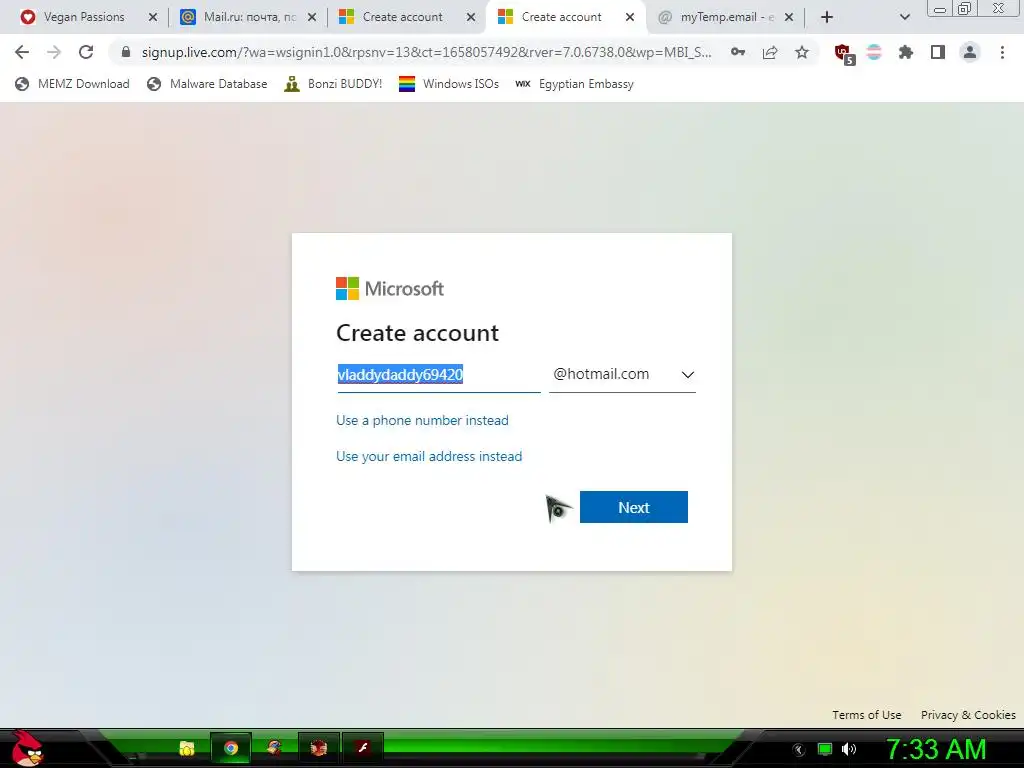Bookmark this page with the star
The width and height of the screenshot is (1024, 768).
coord(802,52)
